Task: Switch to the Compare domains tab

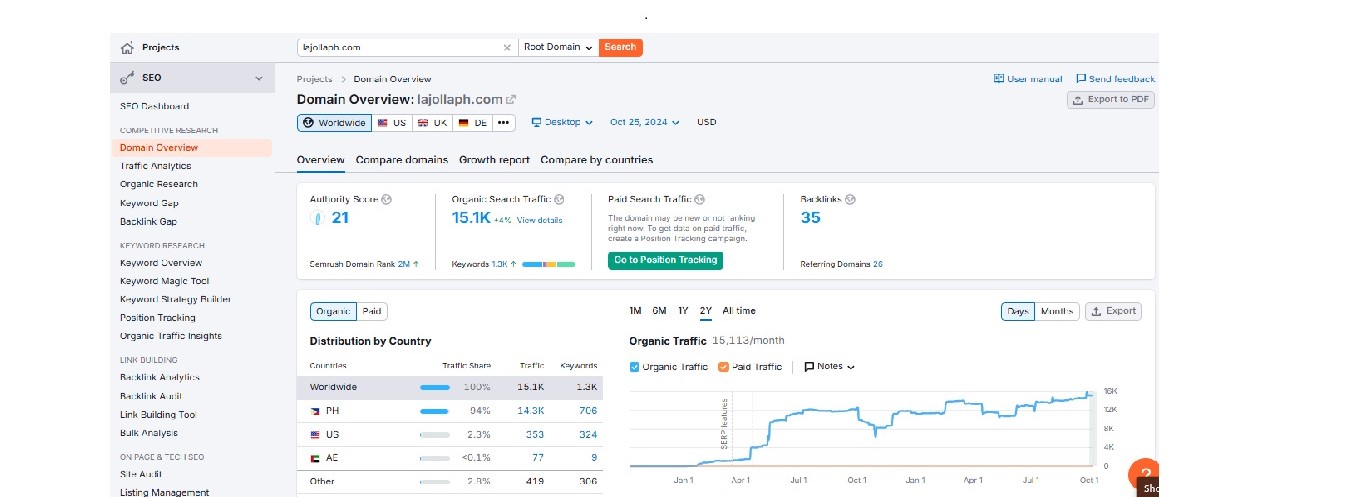Action: 401,160
